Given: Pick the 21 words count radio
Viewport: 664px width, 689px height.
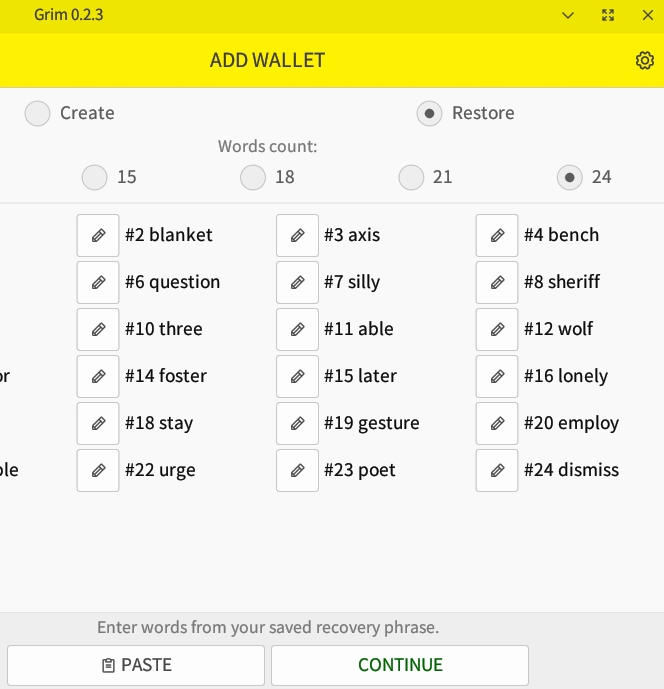Looking at the screenshot, I should [x=411, y=178].
